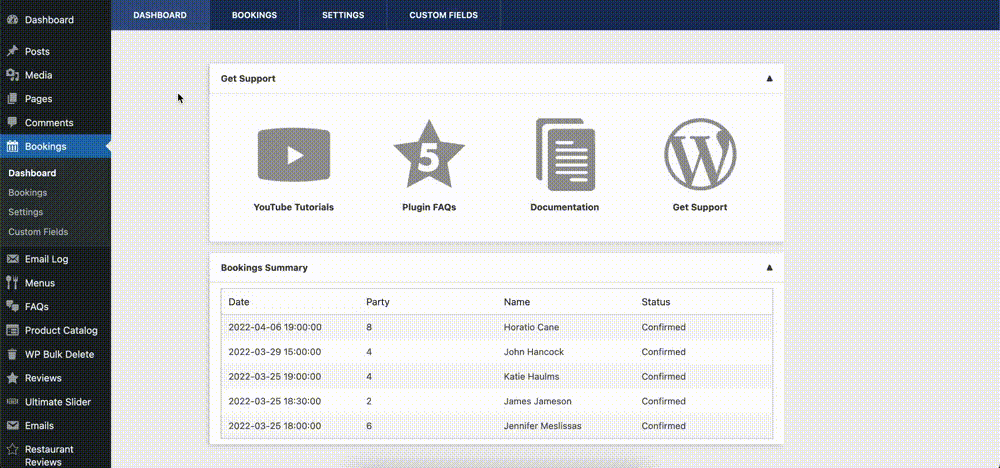The height and width of the screenshot is (468, 1000).
Task: Click the WP Bulk Delete trash icon
Action: pyautogui.click(x=12, y=354)
